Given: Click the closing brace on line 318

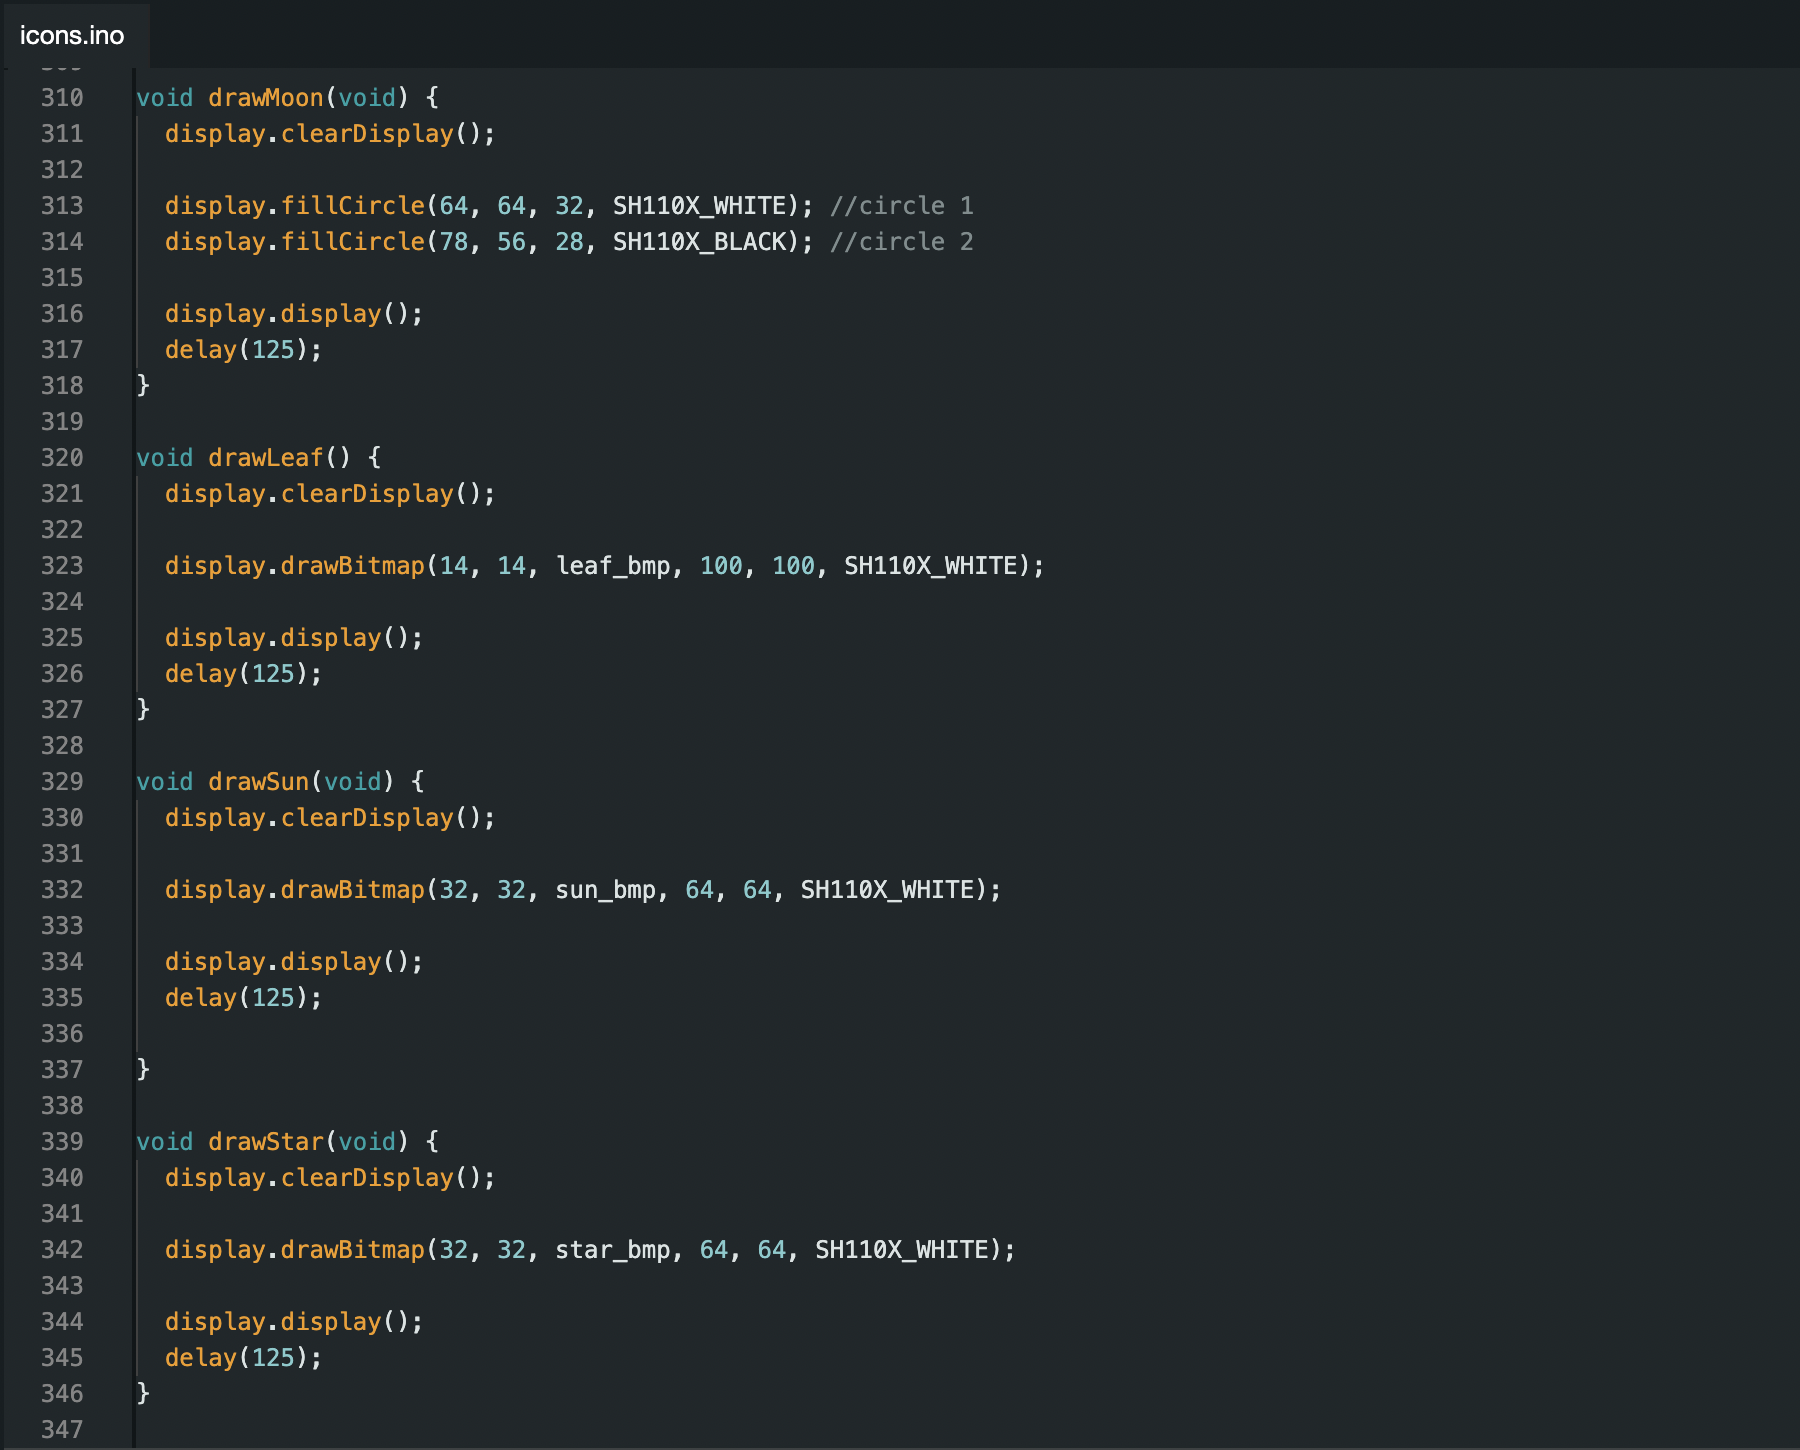Looking at the screenshot, I should point(143,386).
